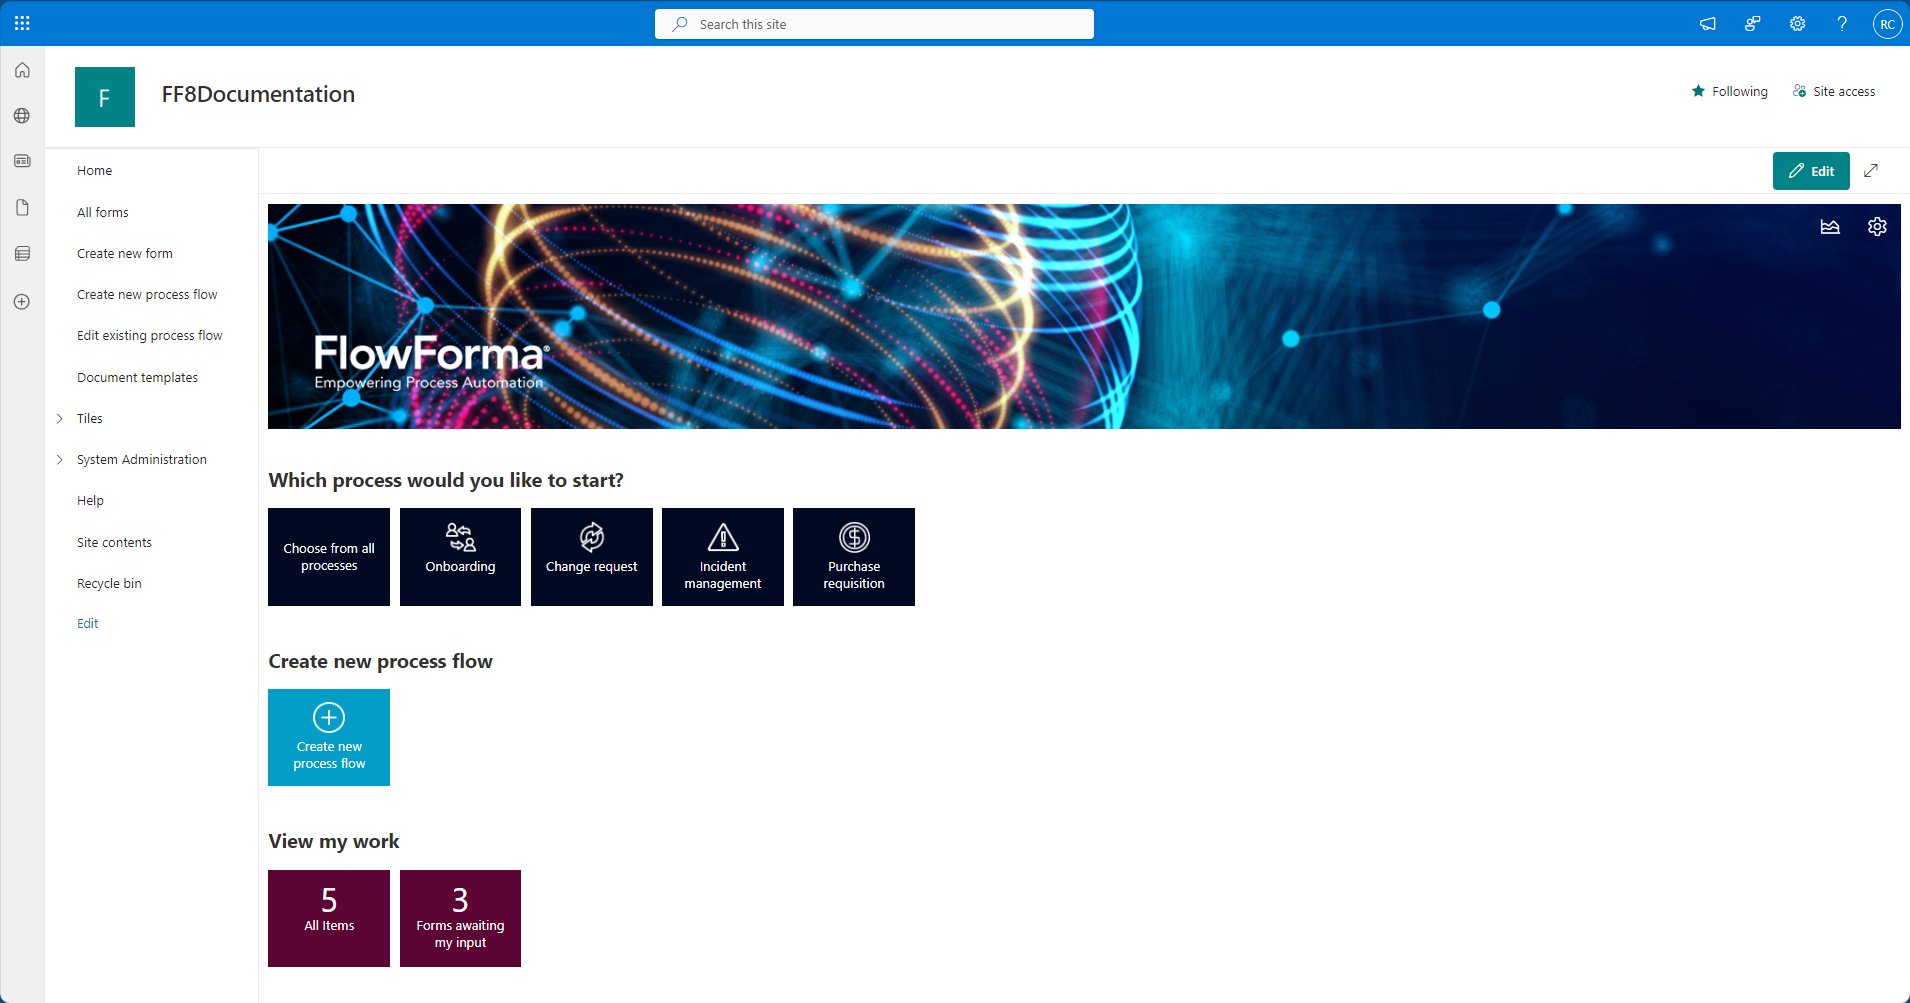Open the 3 Forms awaiting my input tile
Viewport: 1910px width, 1003px height.
460,918
